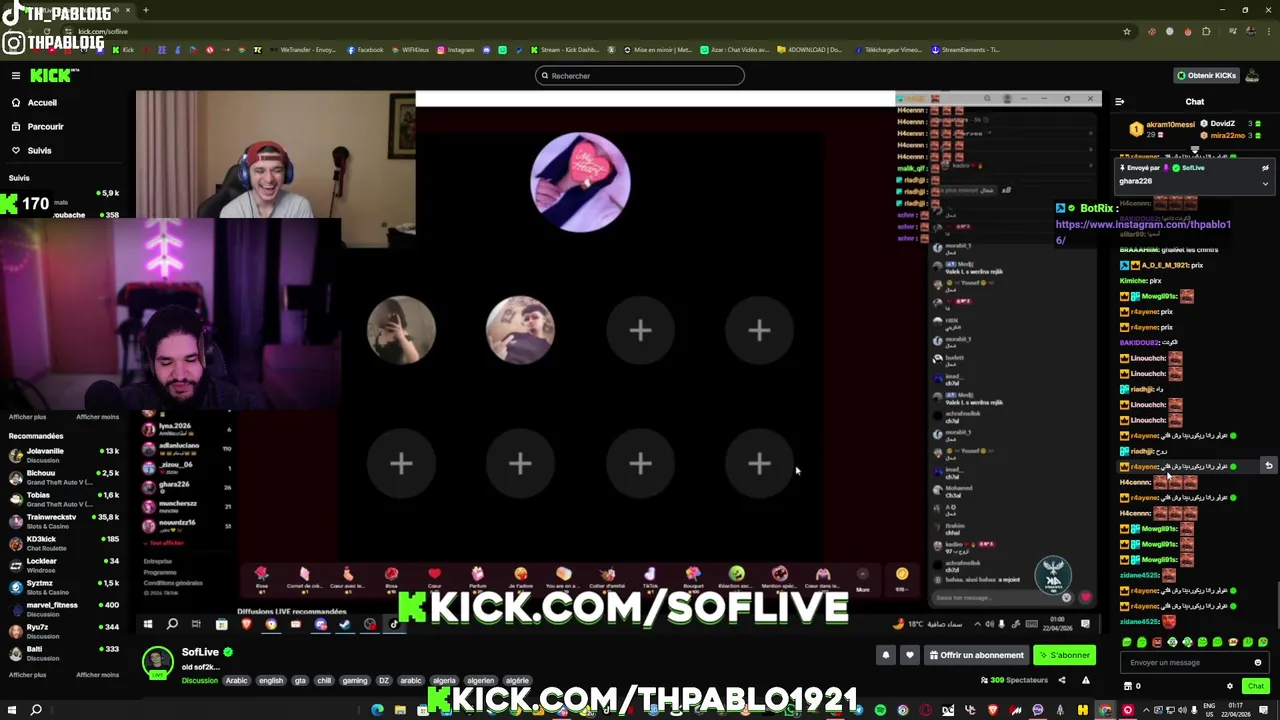This screenshot has height=720, width=1280.
Task: Click the follow heart button
Action: tap(909, 655)
